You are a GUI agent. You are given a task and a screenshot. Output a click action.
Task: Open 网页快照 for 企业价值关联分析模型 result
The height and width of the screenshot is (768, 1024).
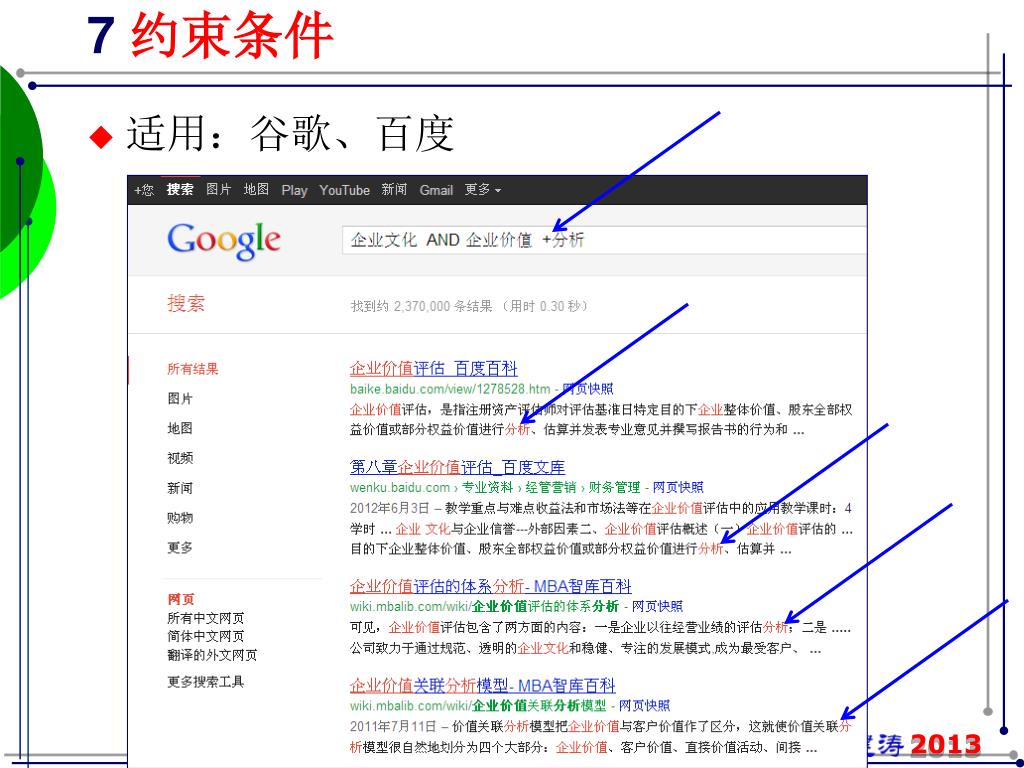[x=645, y=705]
